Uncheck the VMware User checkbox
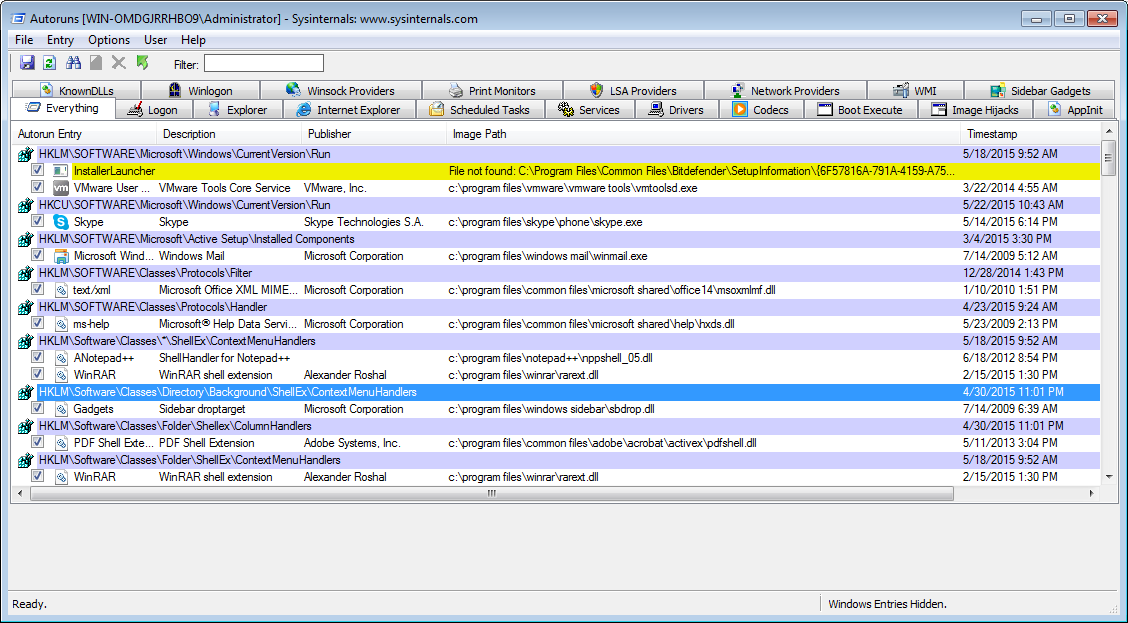 point(37,187)
